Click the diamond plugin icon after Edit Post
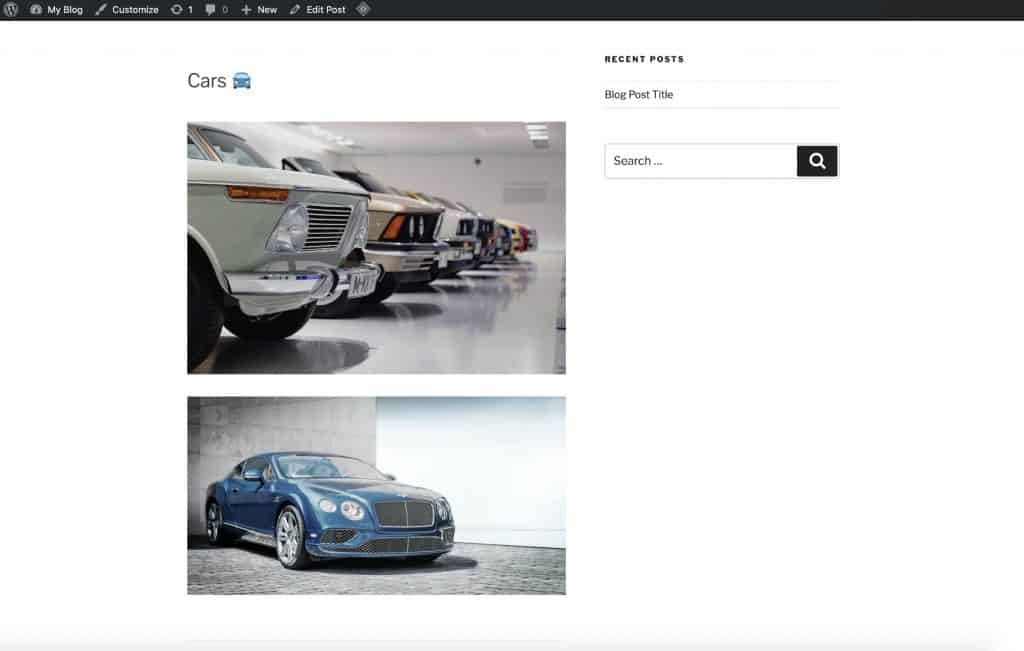 click(362, 9)
